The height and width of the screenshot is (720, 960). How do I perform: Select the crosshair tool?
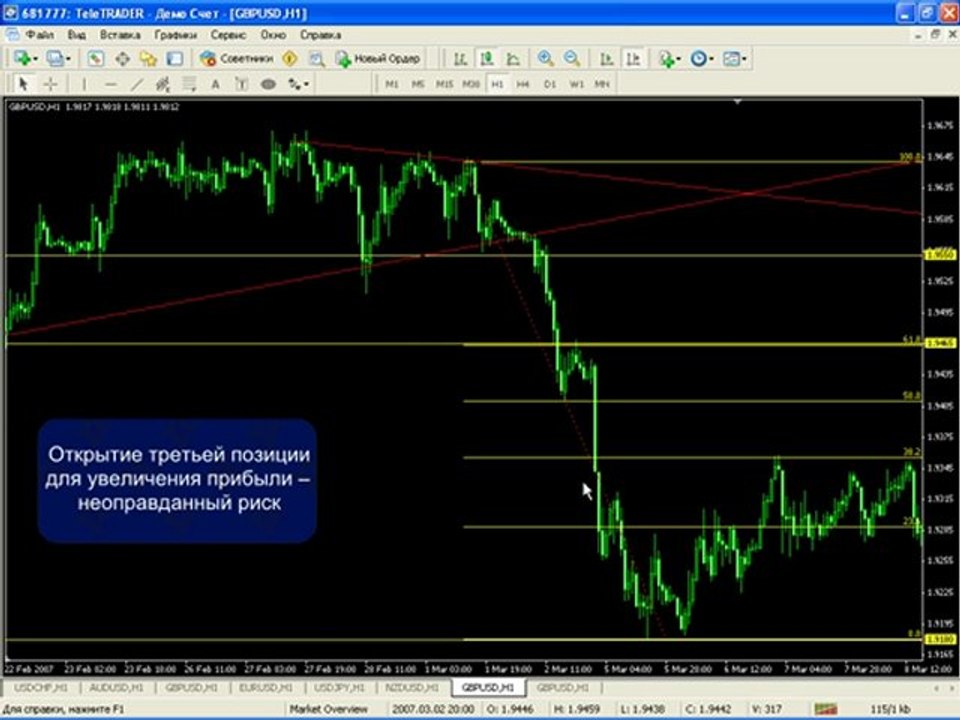pyautogui.click(x=50, y=84)
